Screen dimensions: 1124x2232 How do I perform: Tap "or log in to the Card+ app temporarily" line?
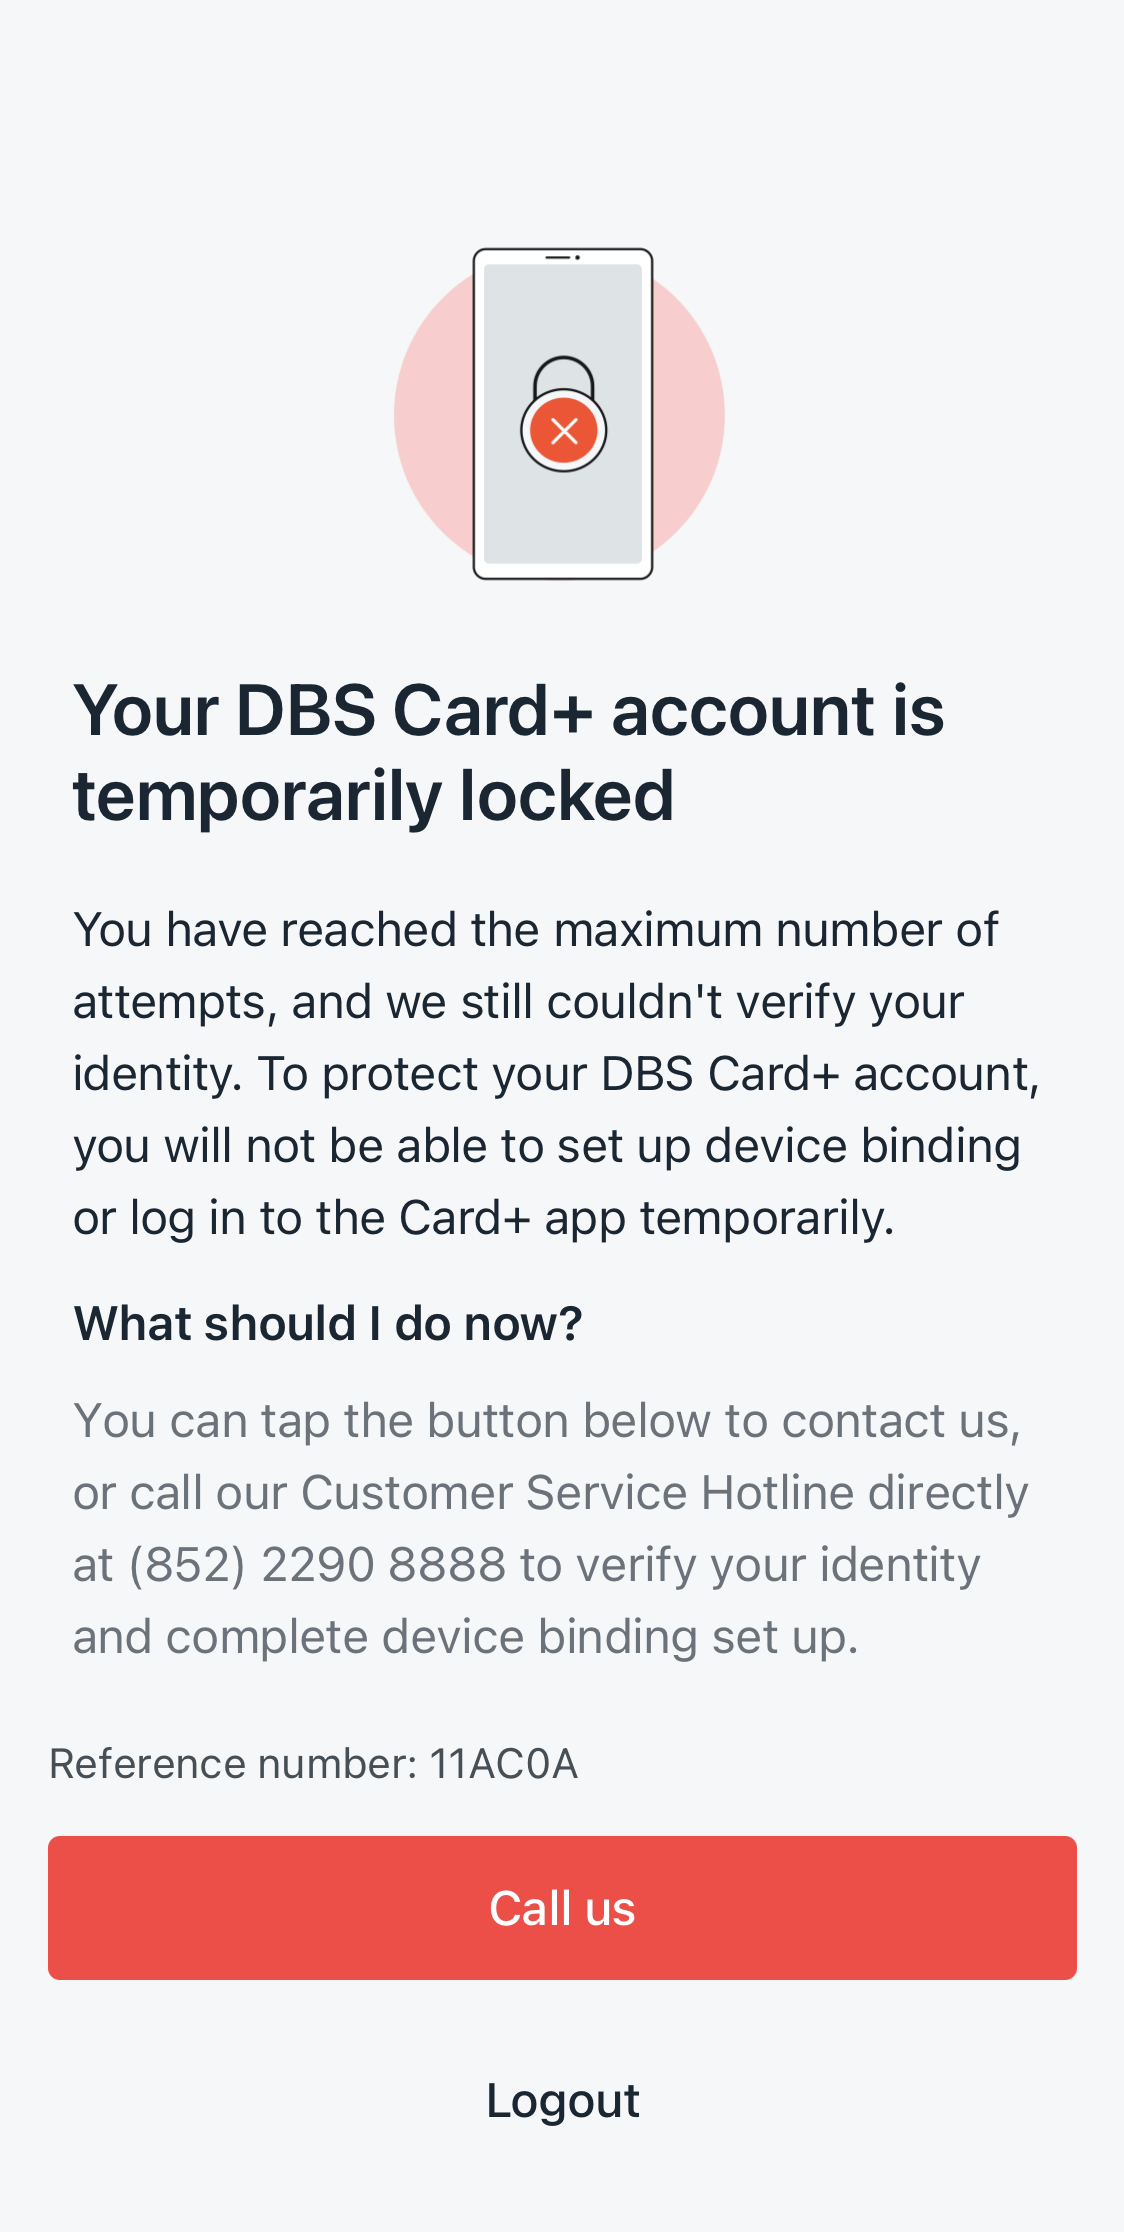(x=483, y=1218)
